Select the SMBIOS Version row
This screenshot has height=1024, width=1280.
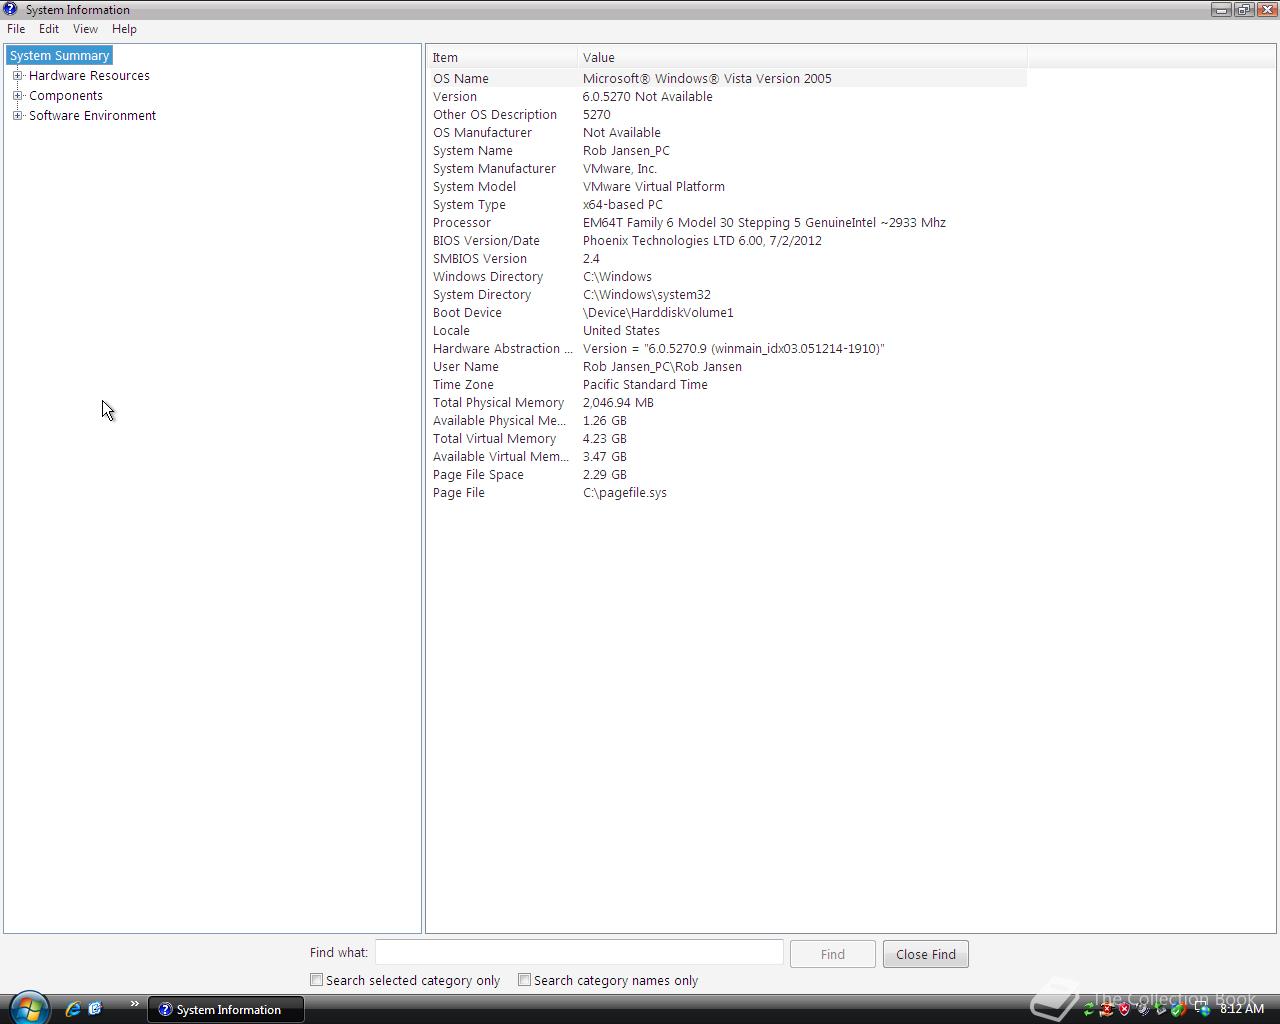click(x=727, y=258)
